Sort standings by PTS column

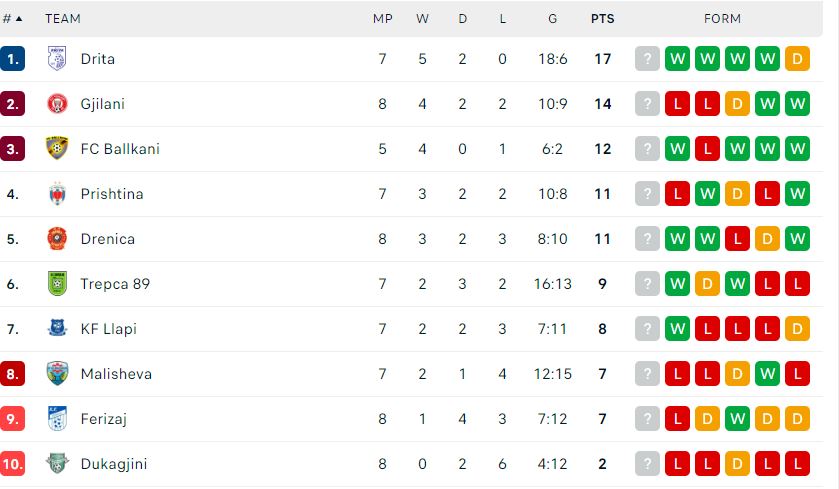point(602,19)
